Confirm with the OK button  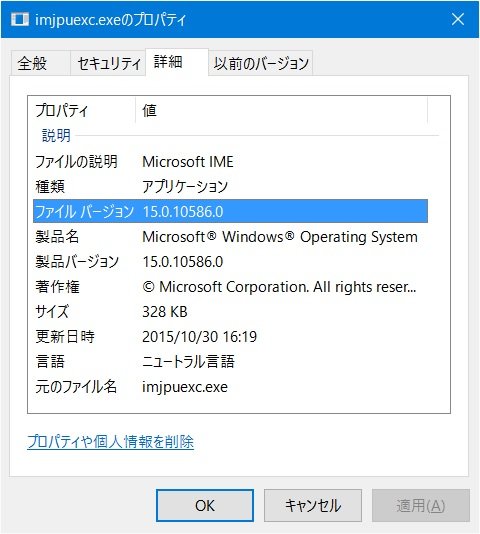pos(205,505)
